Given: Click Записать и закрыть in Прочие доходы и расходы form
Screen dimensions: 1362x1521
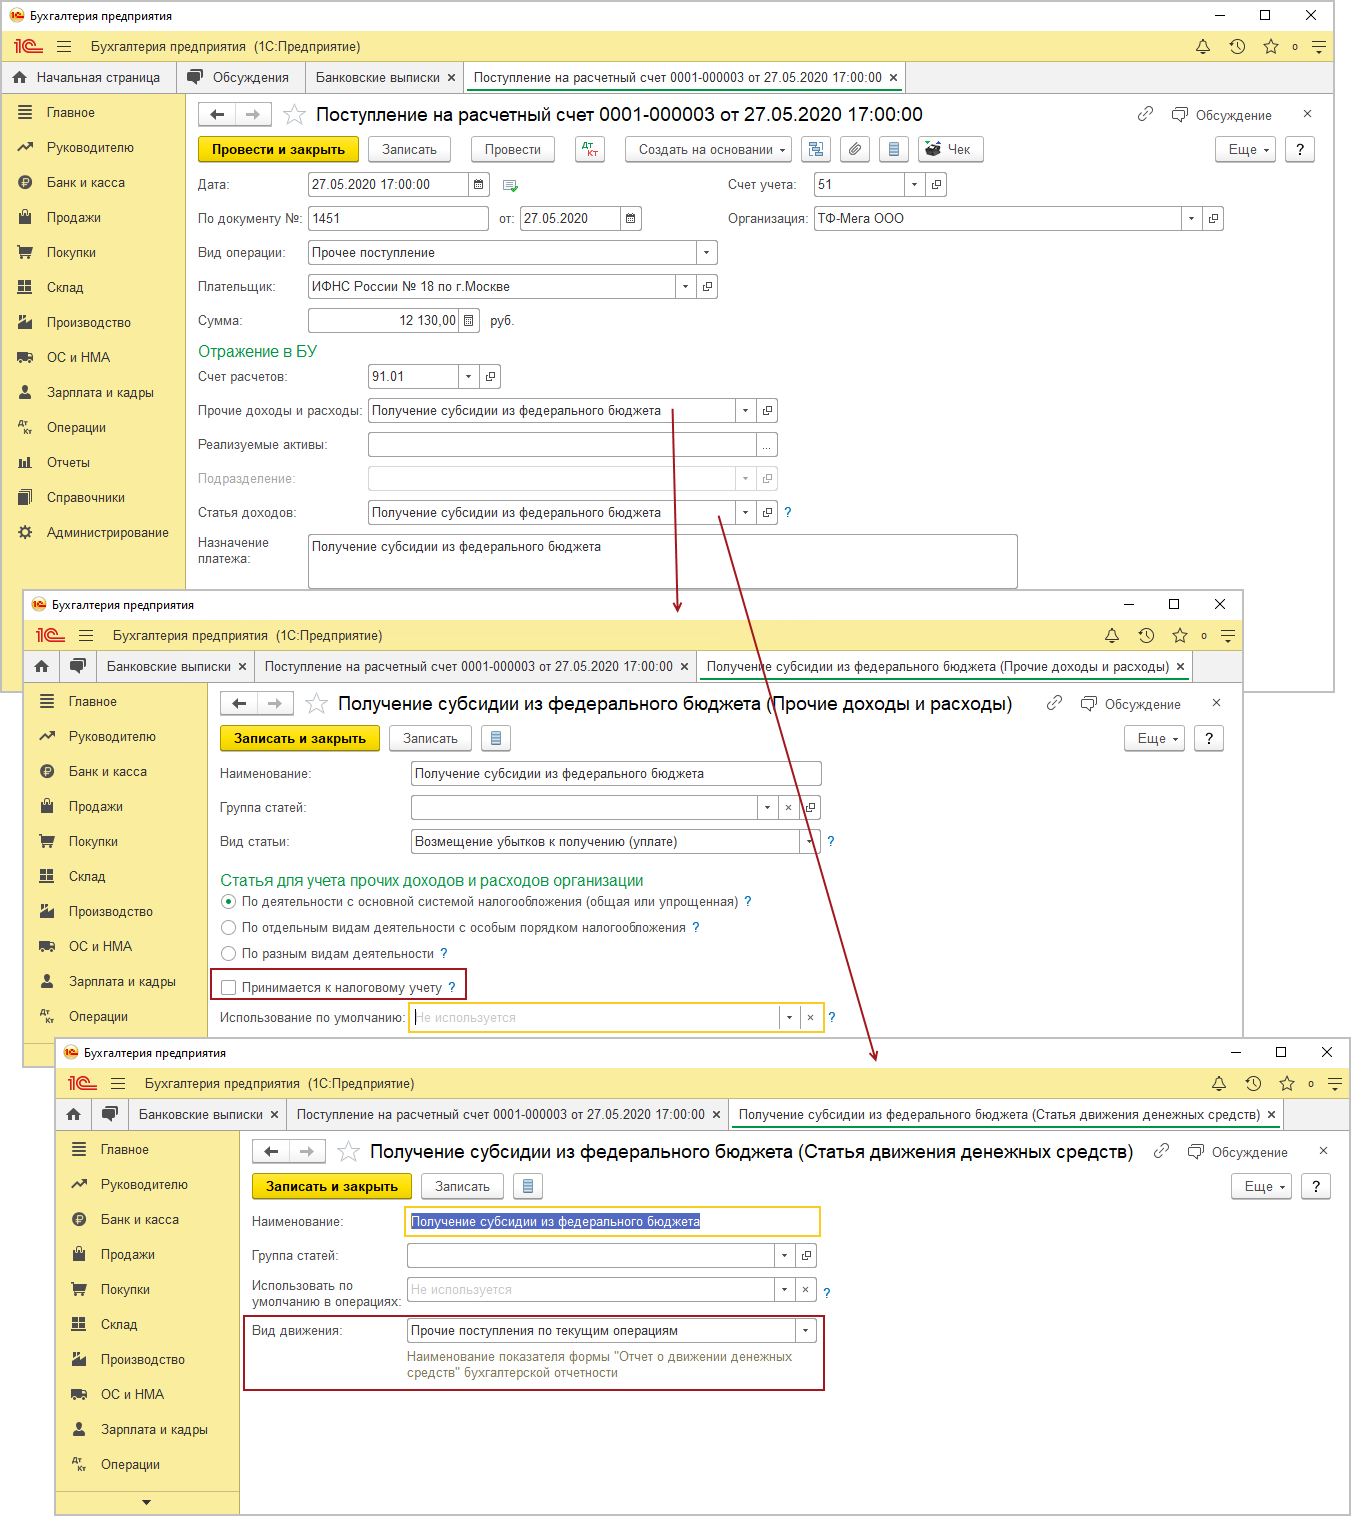Looking at the screenshot, I should (x=300, y=739).
